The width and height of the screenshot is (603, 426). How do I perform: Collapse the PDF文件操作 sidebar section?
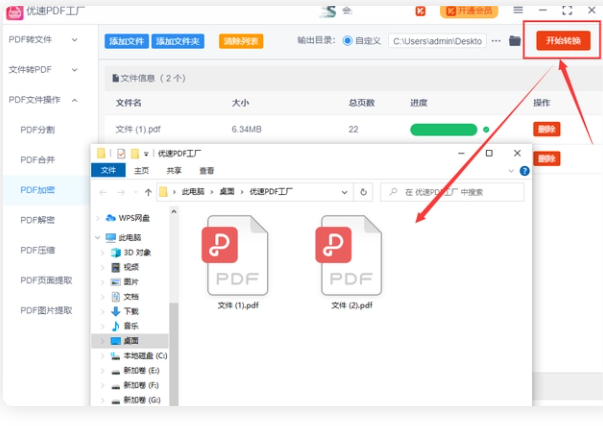tap(75, 100)
